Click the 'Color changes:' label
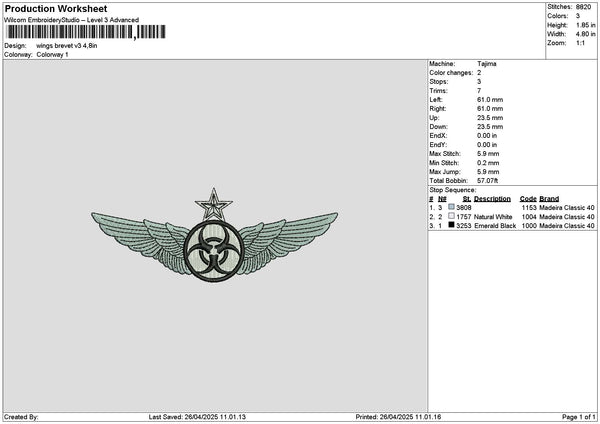Viewport: 600px width, 424px height. (x=451, y=73)
